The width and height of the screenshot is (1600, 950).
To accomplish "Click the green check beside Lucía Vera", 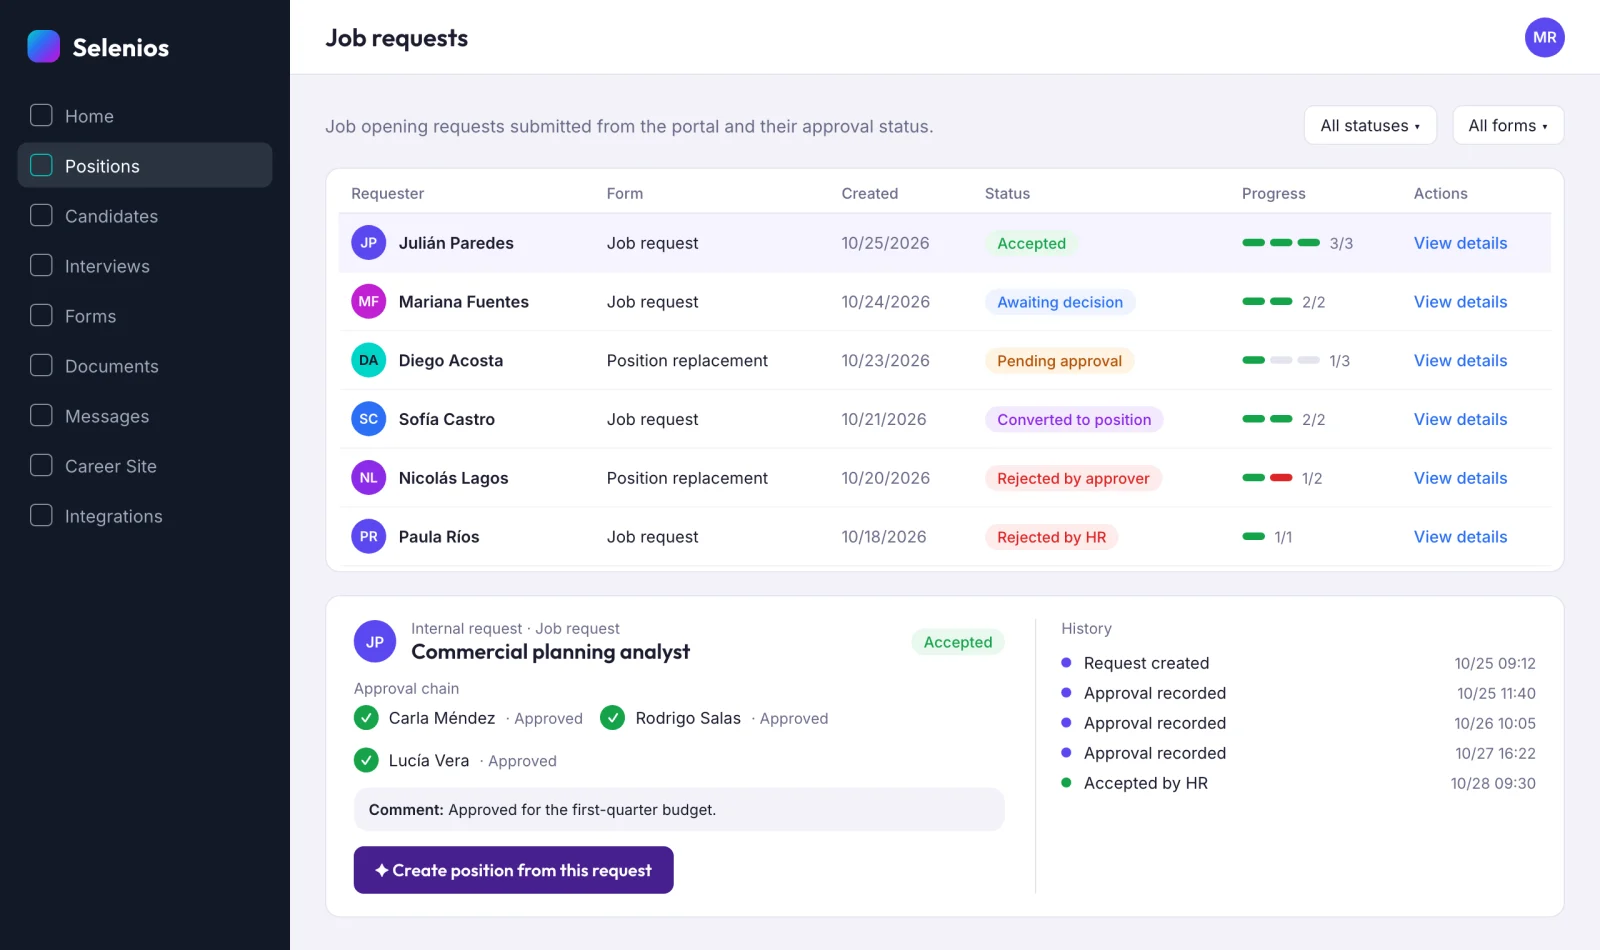I will coord(366,760).
